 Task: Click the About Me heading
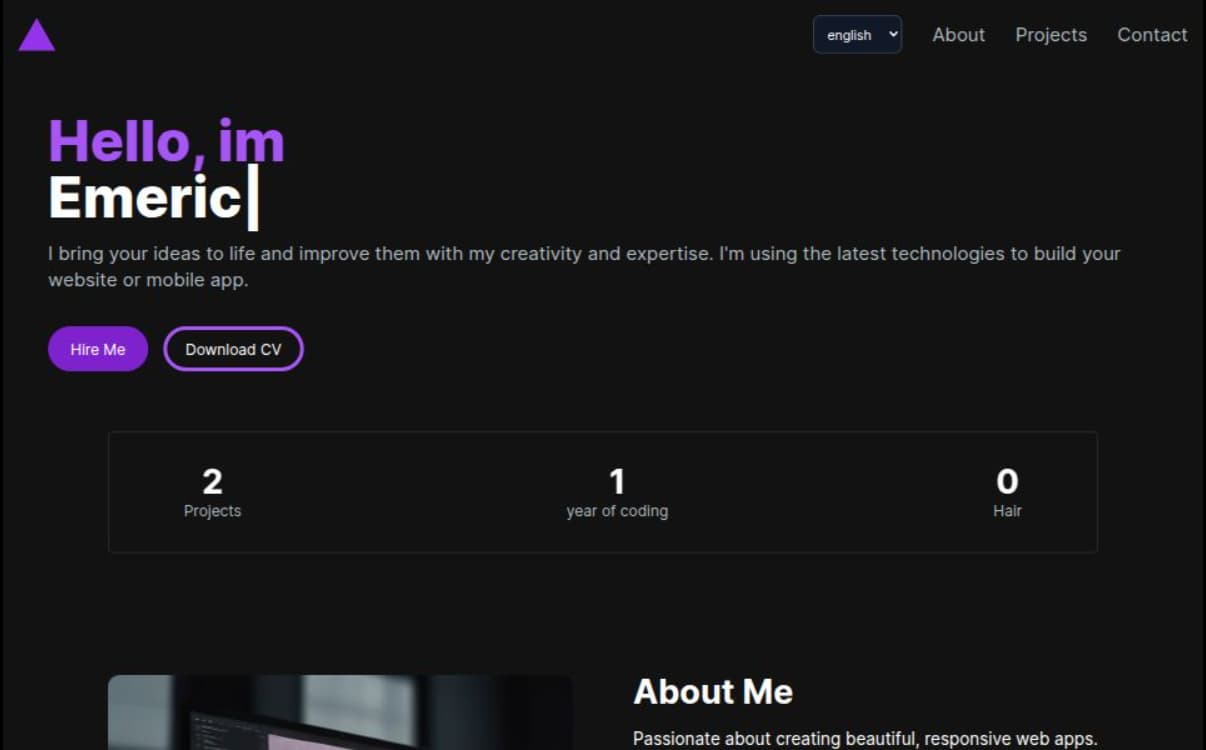(712, 691)
